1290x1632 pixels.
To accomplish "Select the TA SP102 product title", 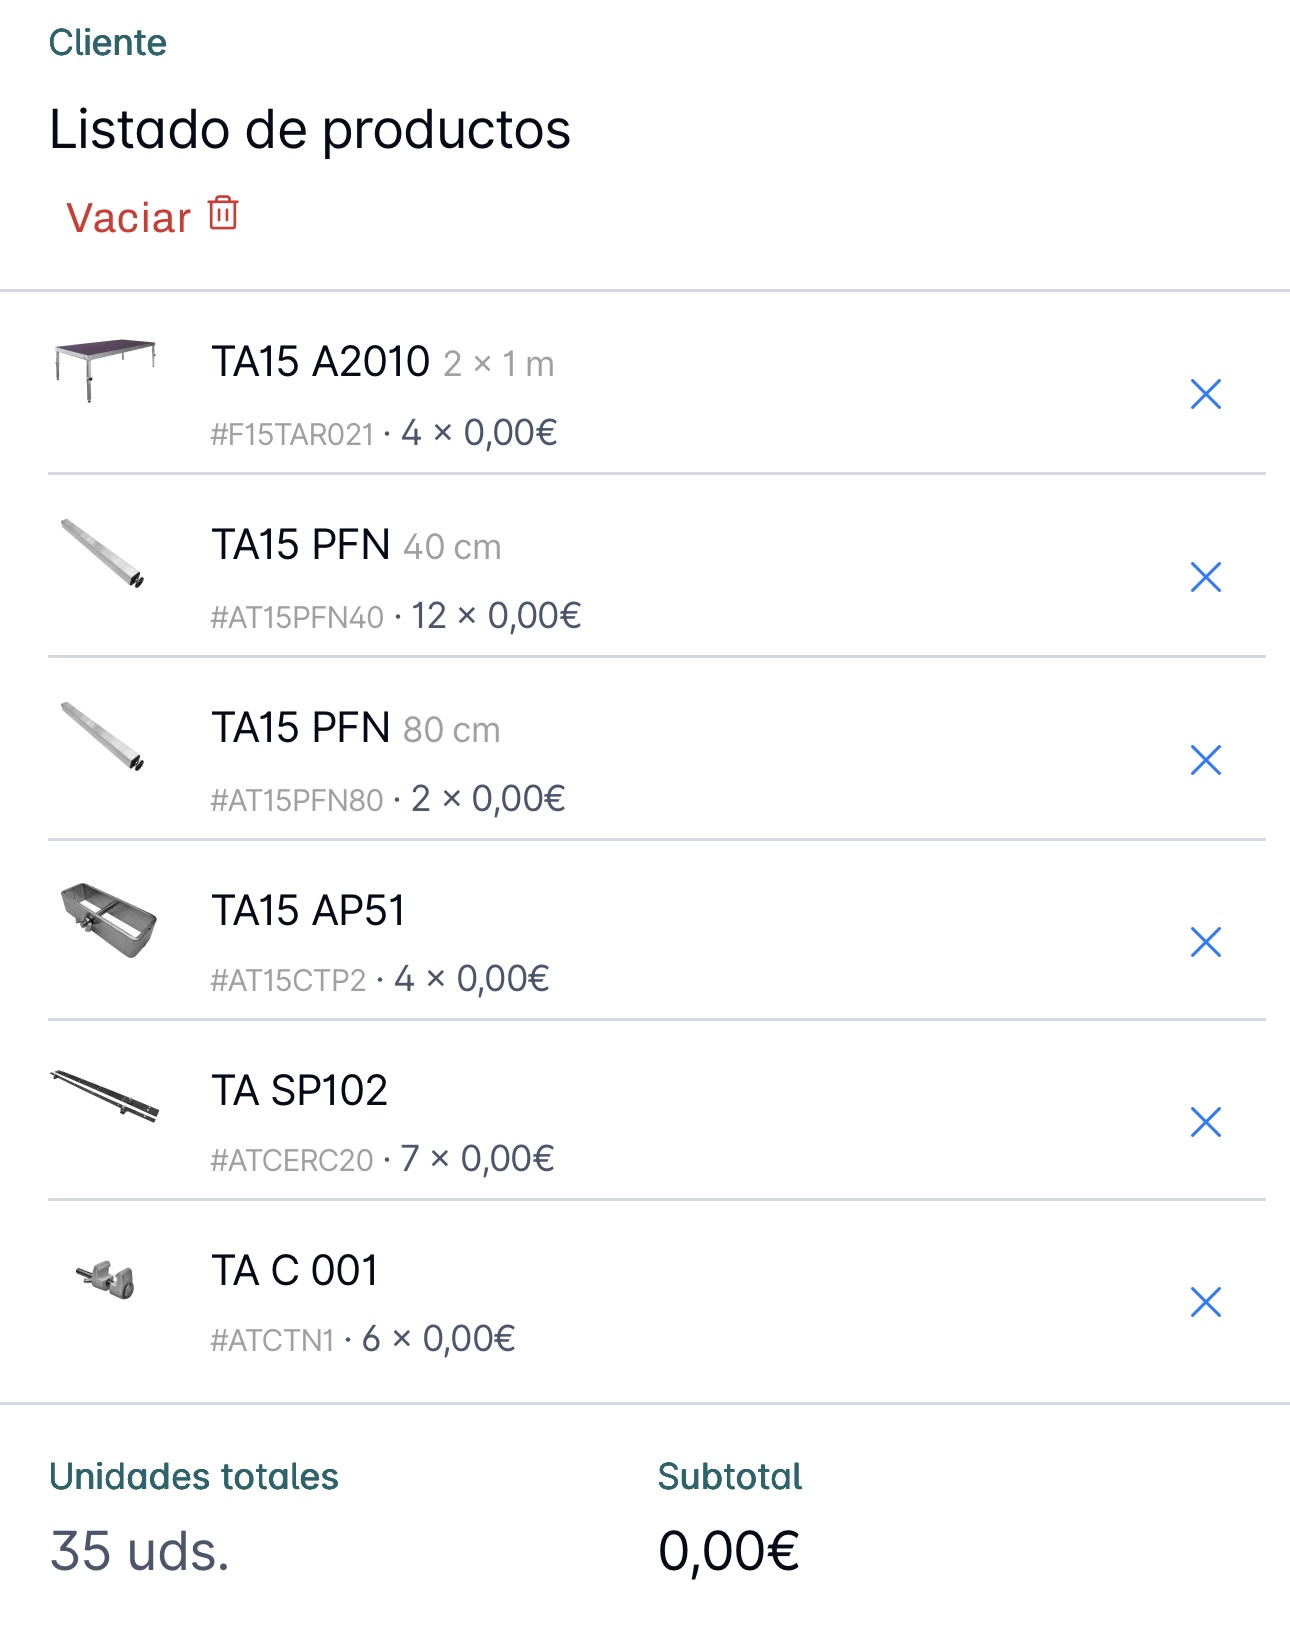I will 299,1091.
